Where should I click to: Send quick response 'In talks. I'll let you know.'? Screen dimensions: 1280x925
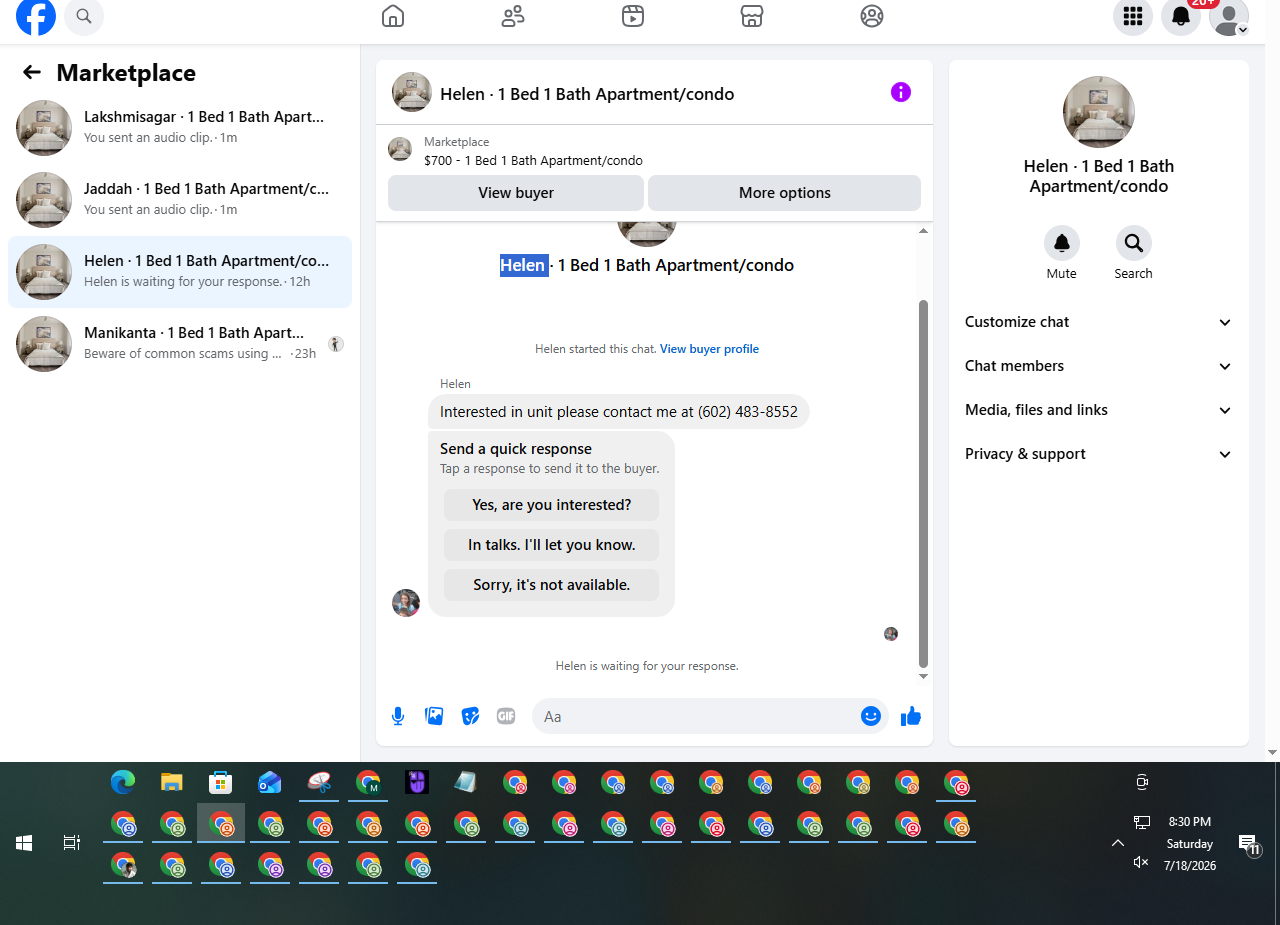pos(552,545)
